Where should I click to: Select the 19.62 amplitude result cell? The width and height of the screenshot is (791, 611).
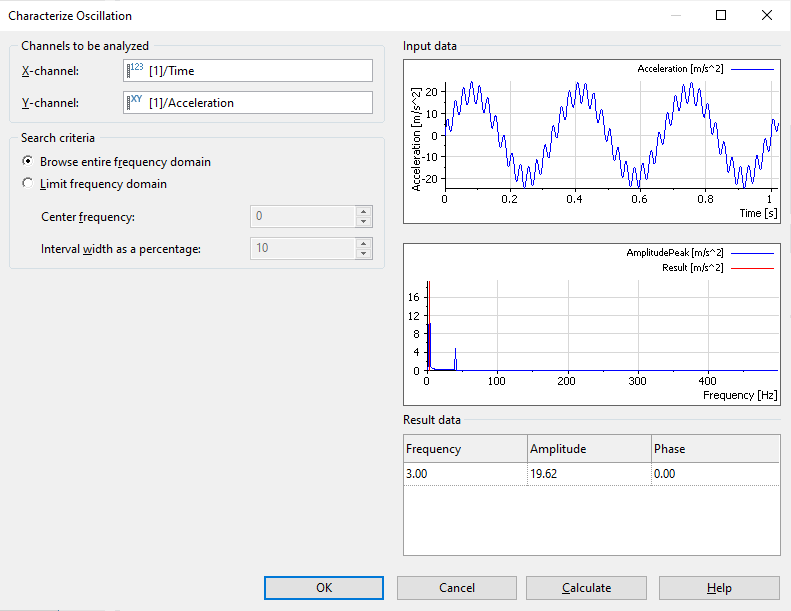(x=588, y=475)
